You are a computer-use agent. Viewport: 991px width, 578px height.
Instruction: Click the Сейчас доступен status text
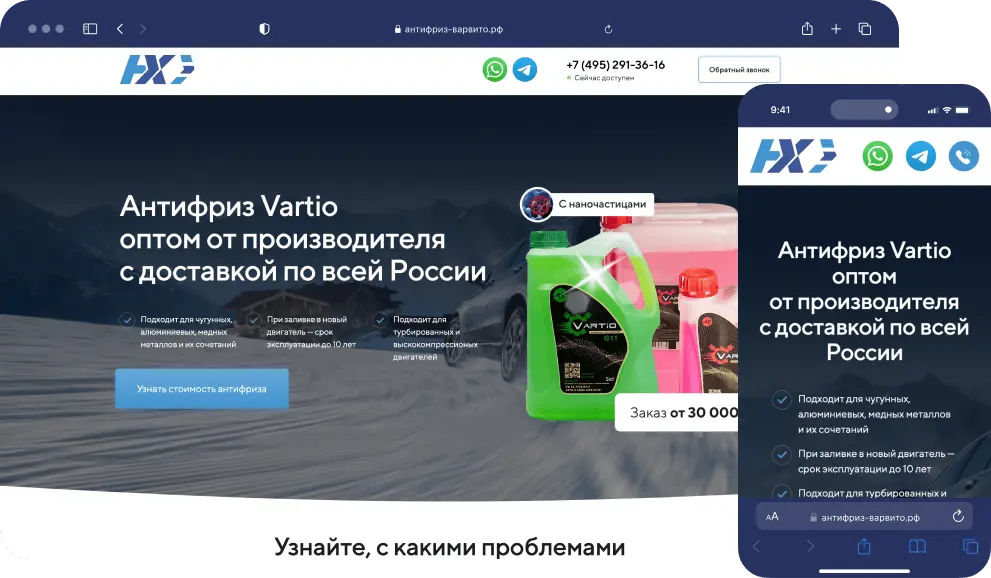604,78
